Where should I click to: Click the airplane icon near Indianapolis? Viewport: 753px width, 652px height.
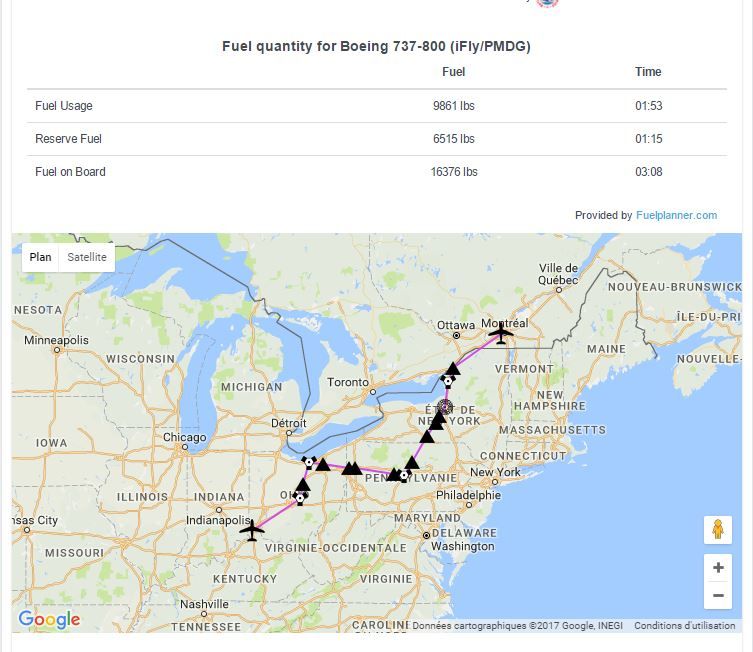(x=252, y=531)
